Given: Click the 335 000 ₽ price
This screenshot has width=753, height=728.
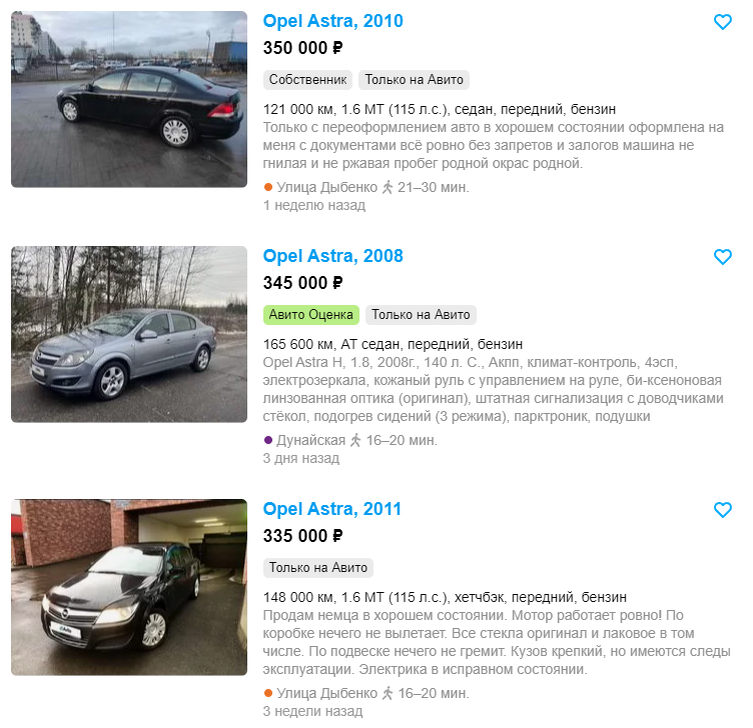Looking at the screenshot, I should click(x=303, y=536).
